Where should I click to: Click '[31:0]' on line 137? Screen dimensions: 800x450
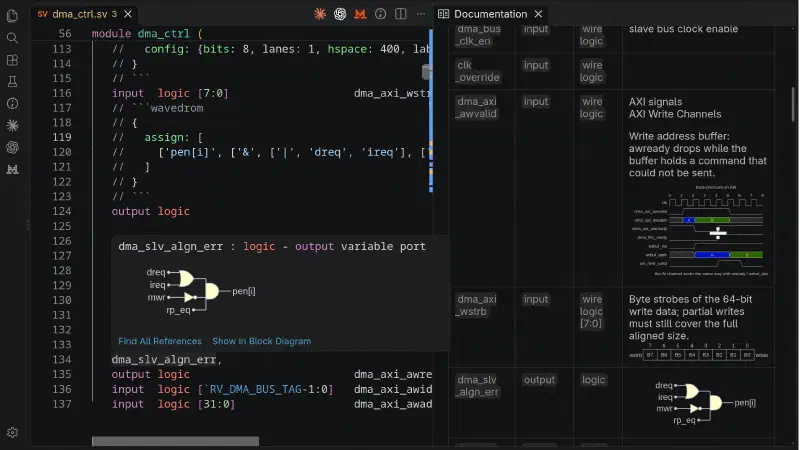click(216, 404)
